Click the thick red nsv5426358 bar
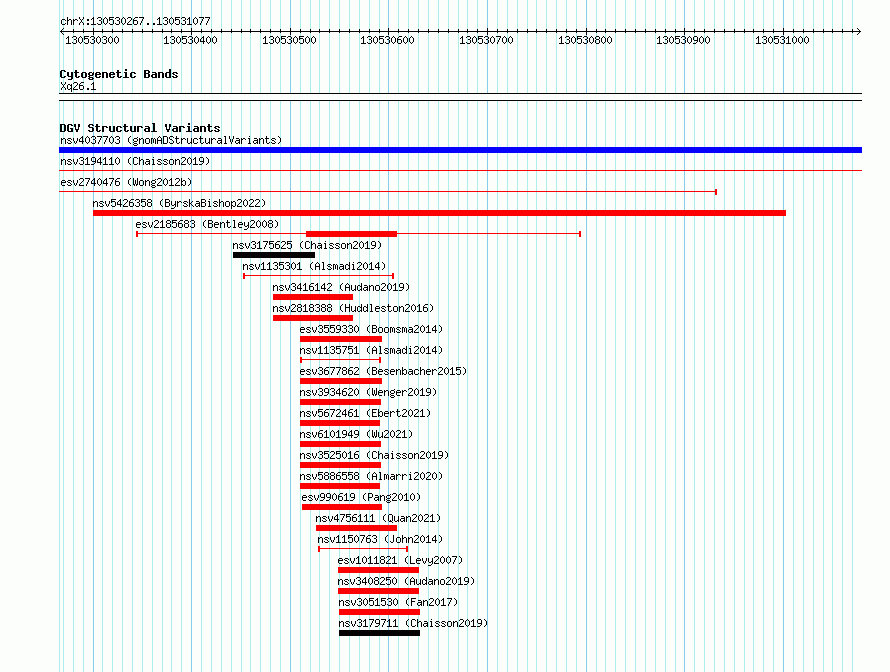 point(439,213)
